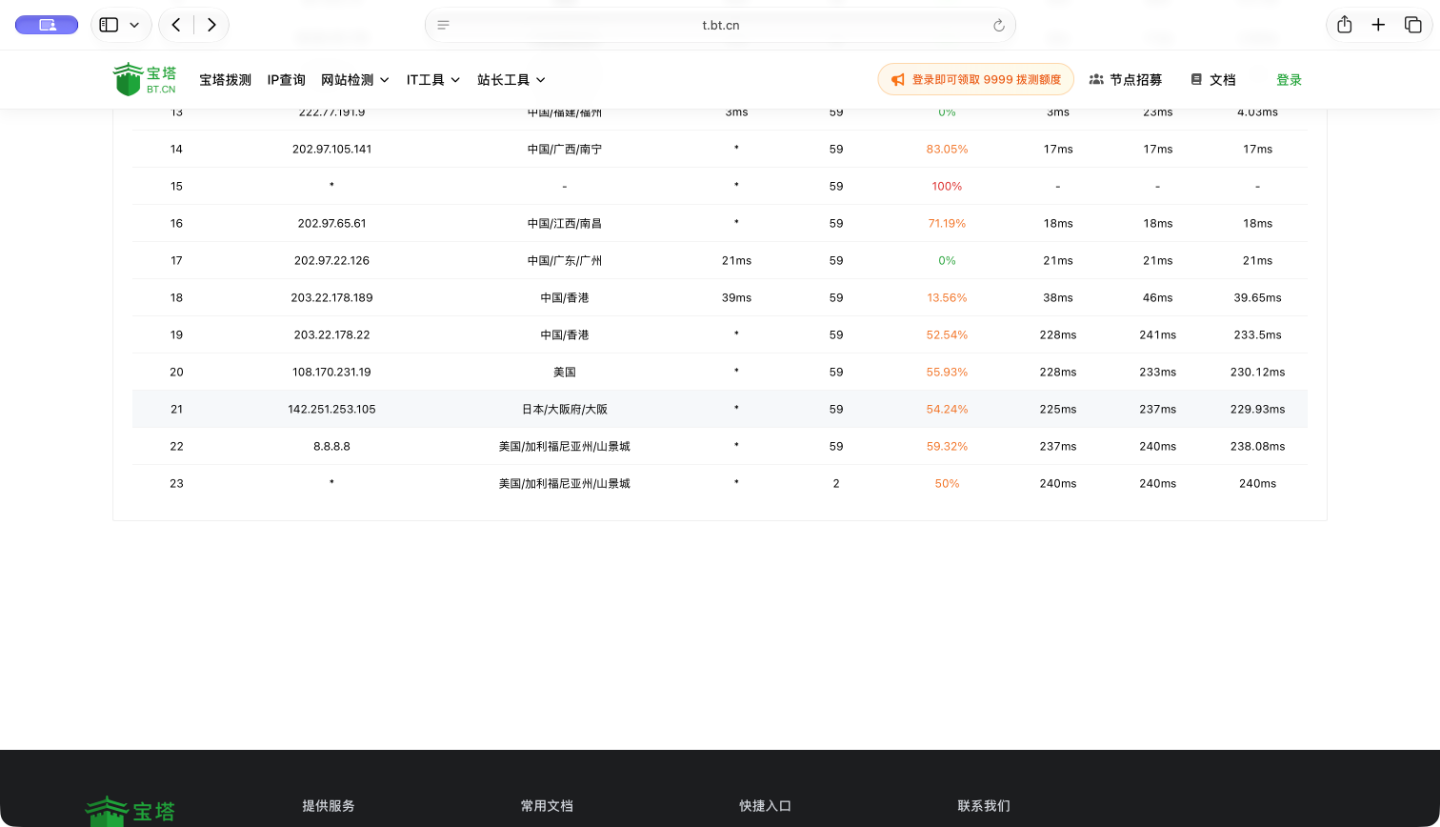Image resolution: width=1440 pixels, height=827 pixels.
Task: Click the document icon beside 文档
Action: 1196,79
